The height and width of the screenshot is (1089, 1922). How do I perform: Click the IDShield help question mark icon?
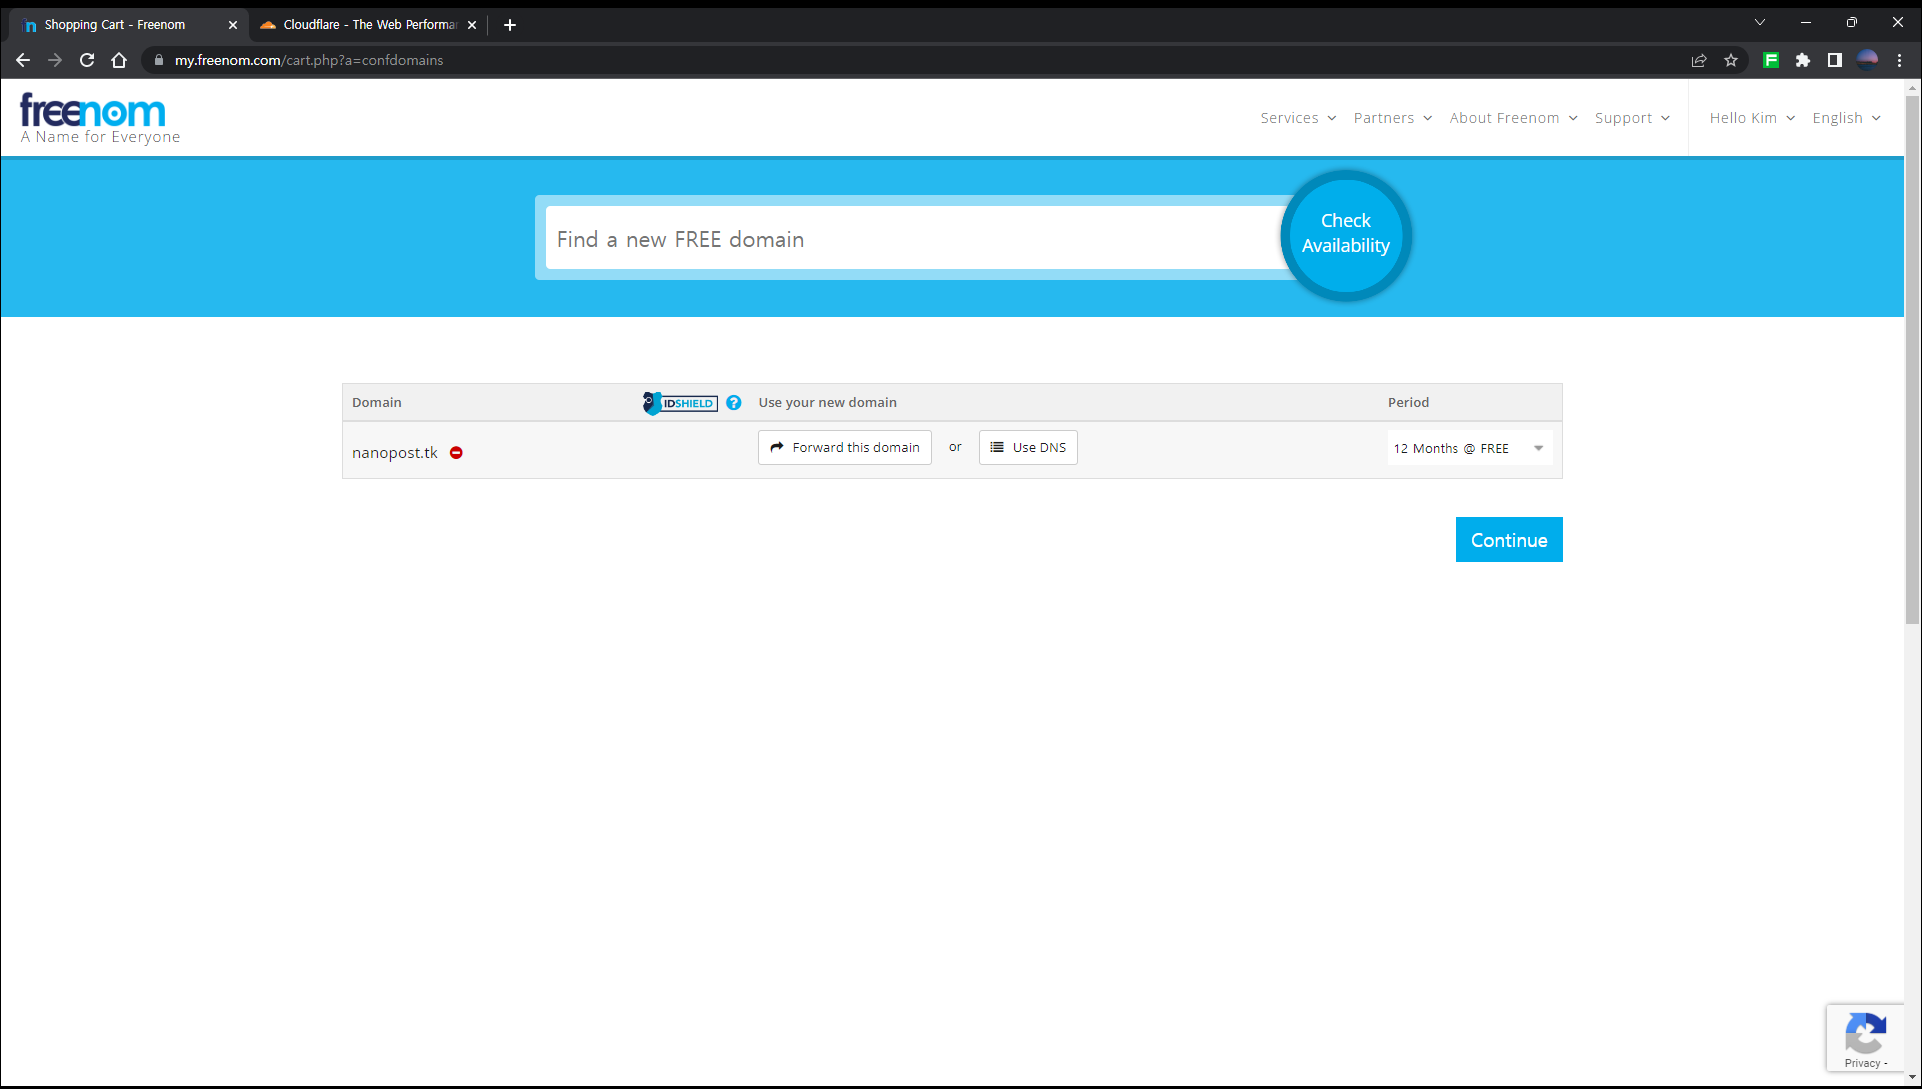734,402
